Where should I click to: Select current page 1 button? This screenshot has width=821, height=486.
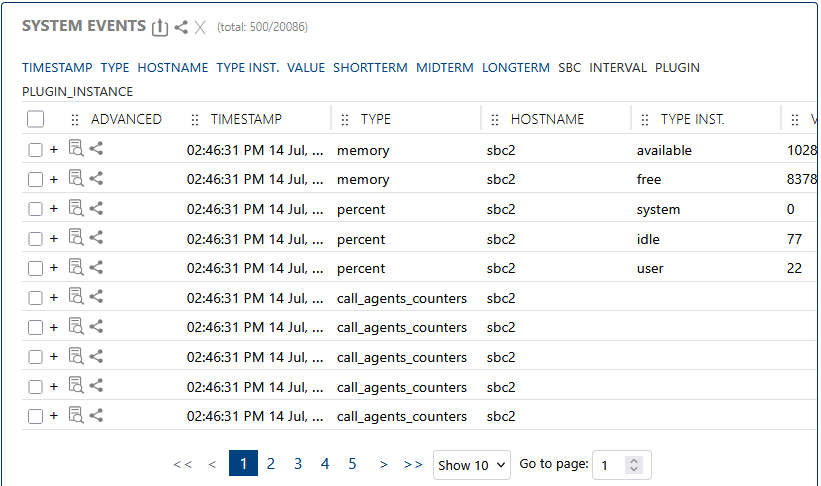click(x=243, y=463)
